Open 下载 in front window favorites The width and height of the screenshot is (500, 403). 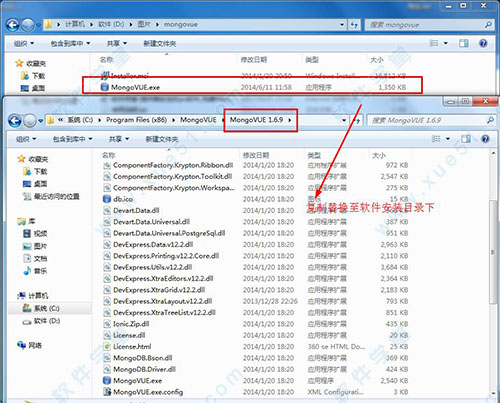click(x=35, y=171)
